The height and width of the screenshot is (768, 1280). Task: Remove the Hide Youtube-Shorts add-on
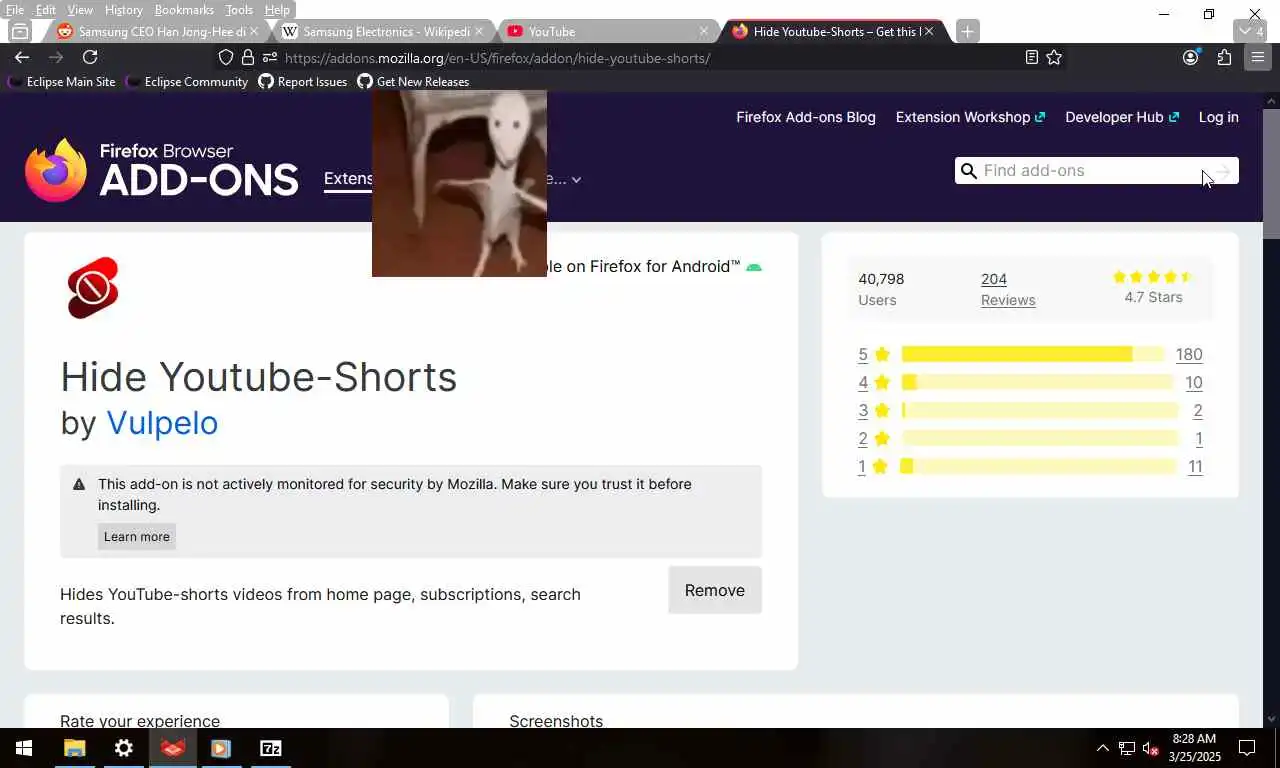pos(715,590)
